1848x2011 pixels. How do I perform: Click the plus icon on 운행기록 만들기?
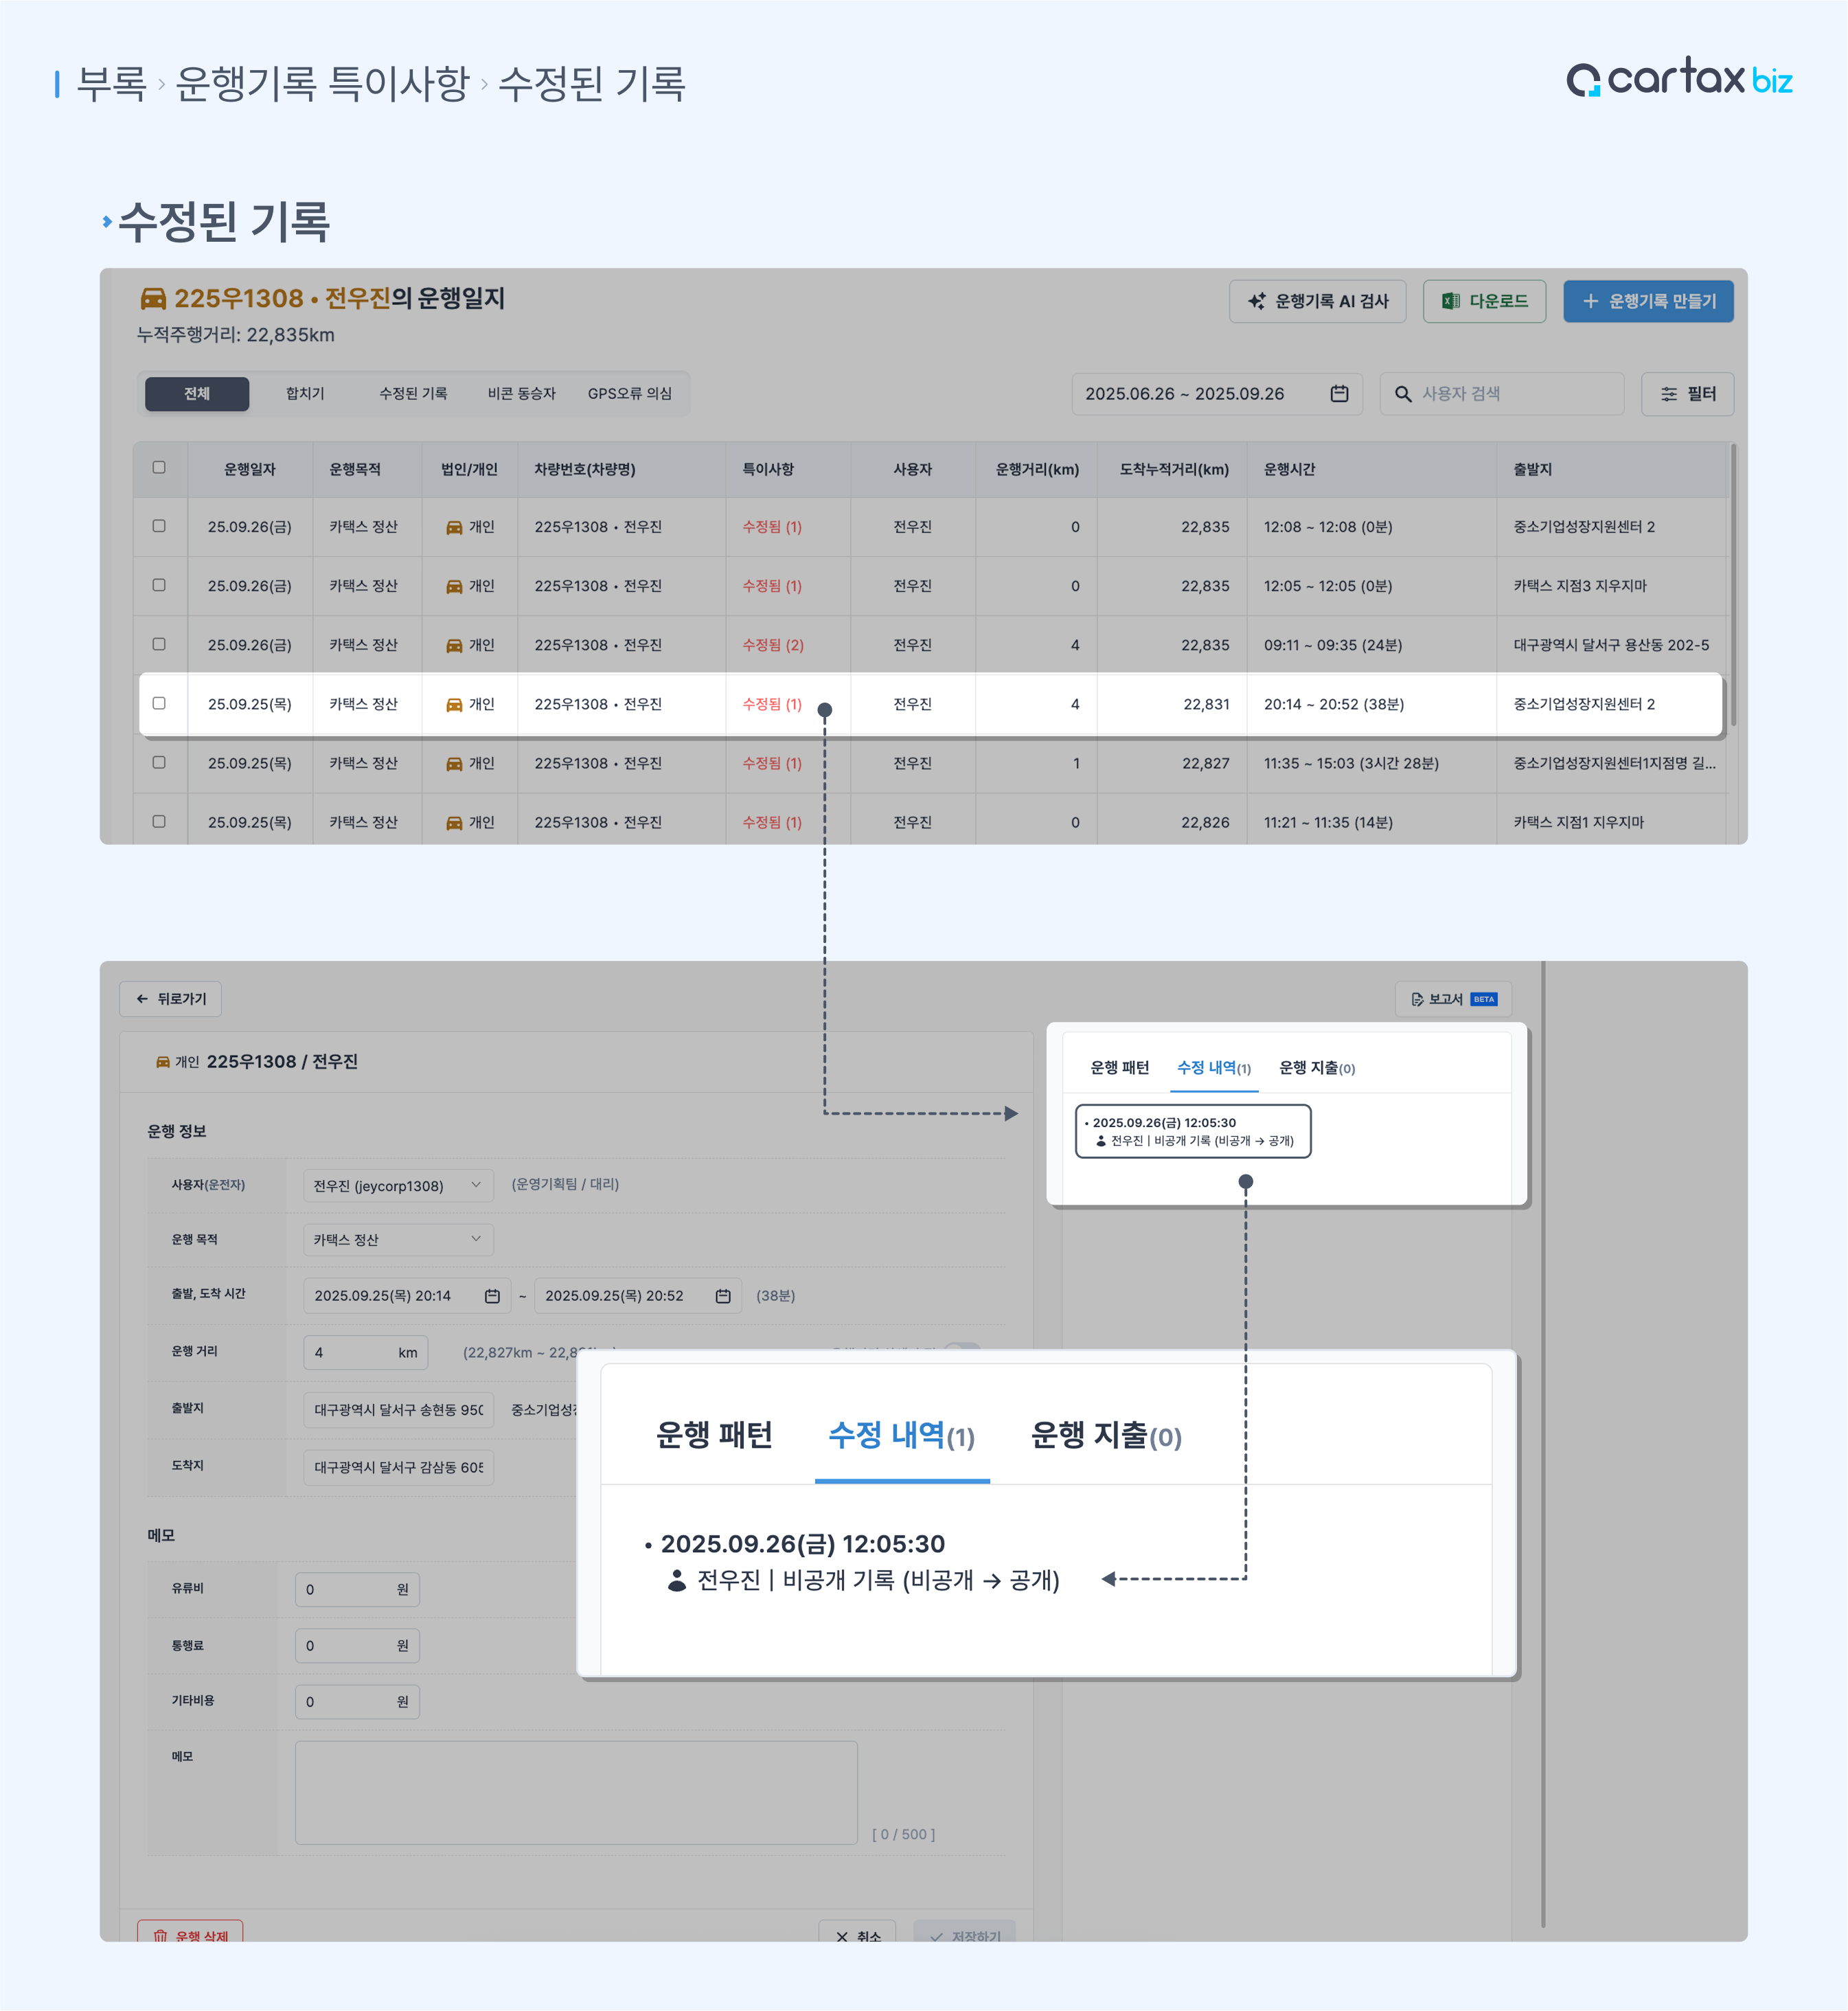1590,301
